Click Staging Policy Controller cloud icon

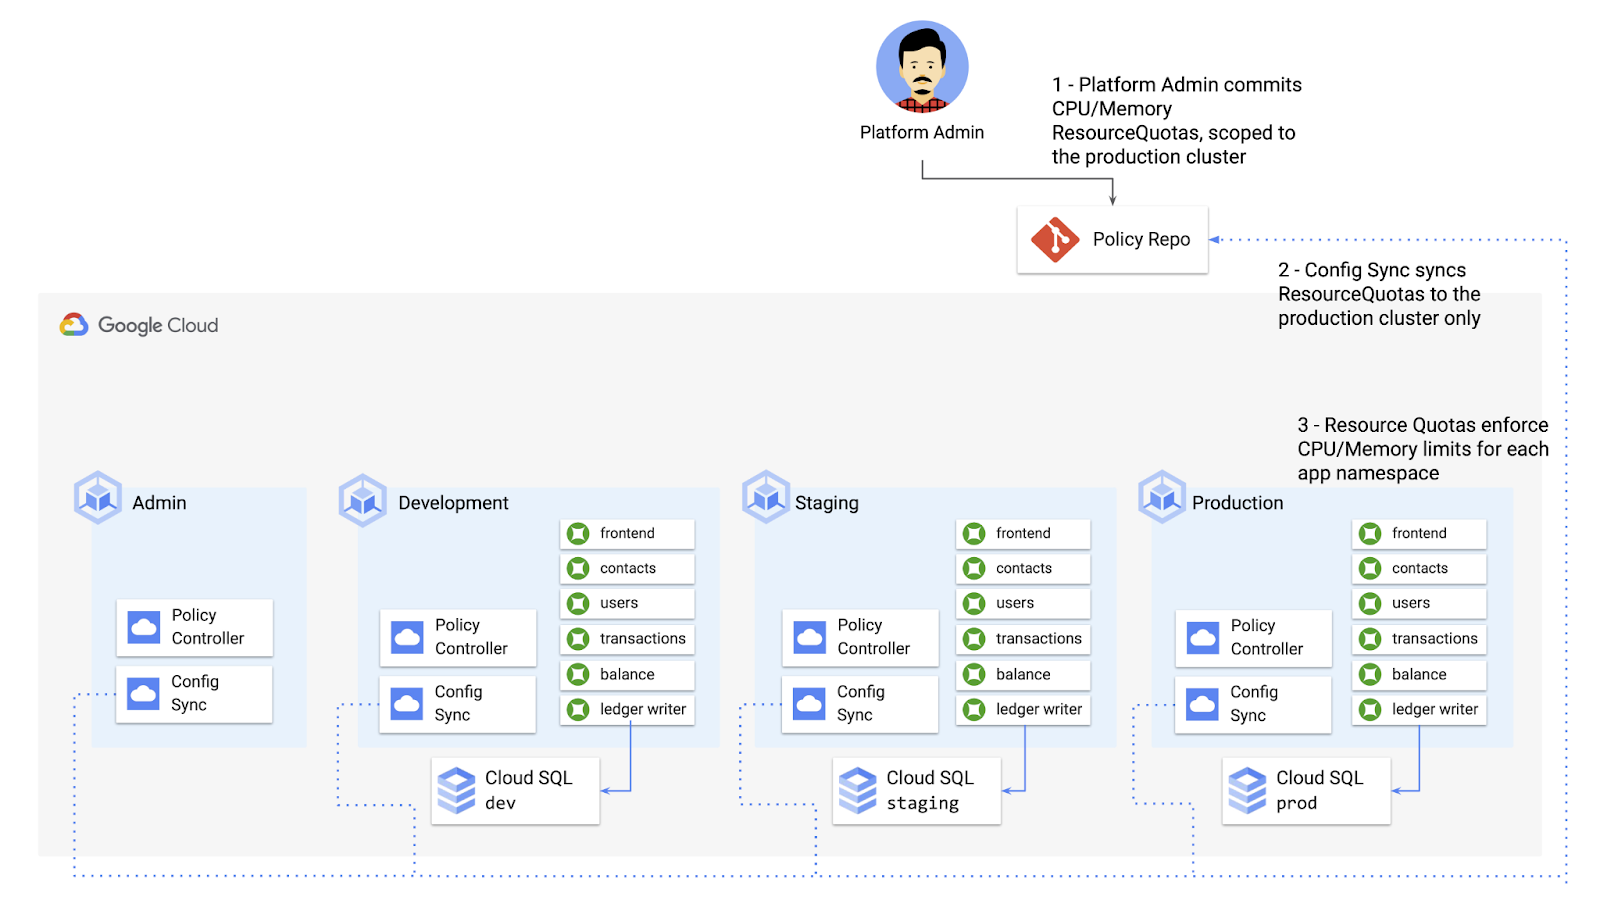coord(809,637)
